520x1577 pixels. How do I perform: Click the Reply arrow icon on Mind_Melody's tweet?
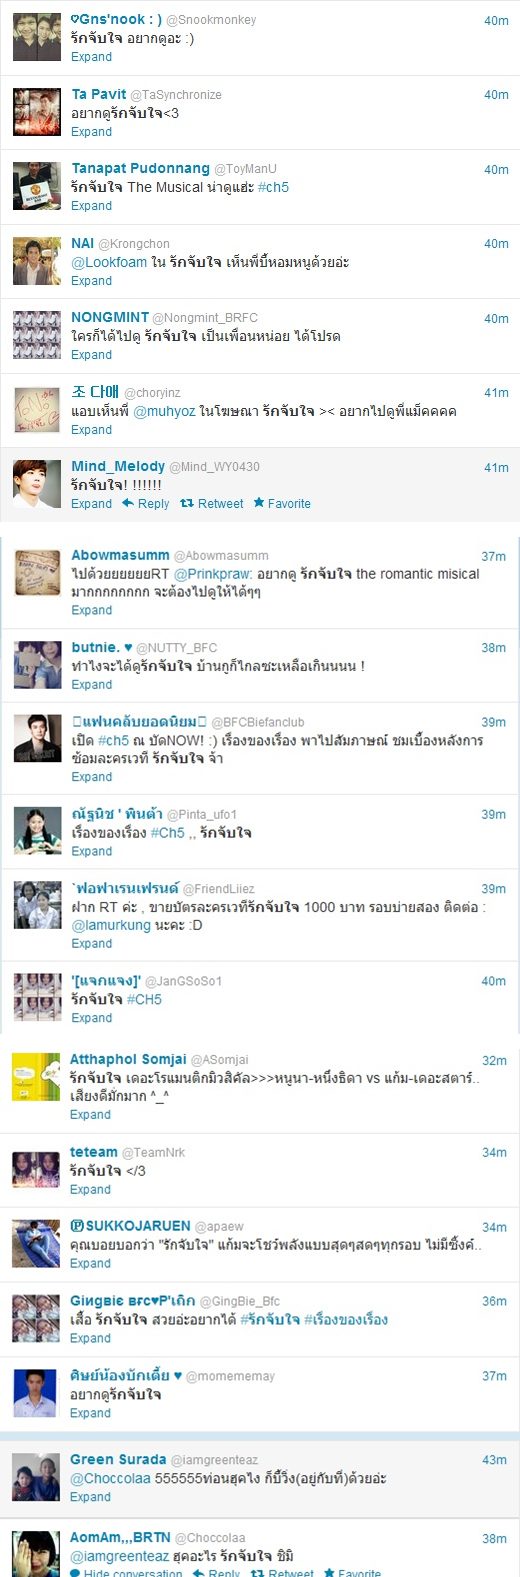[x=128, y=503]
